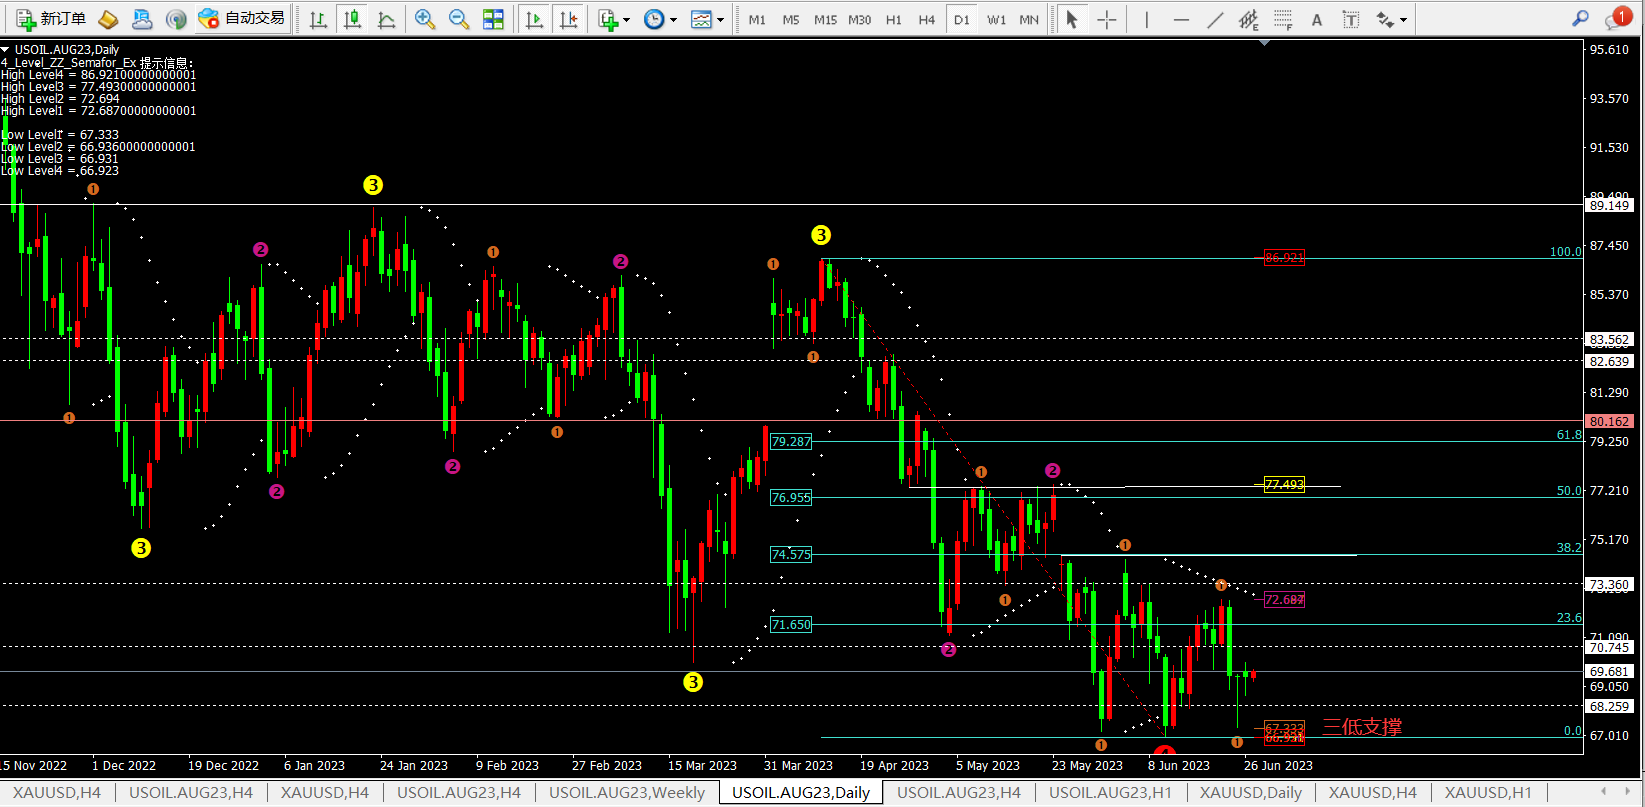Select the USOIL.AUG23,Daily chart tab

[801, 792]
